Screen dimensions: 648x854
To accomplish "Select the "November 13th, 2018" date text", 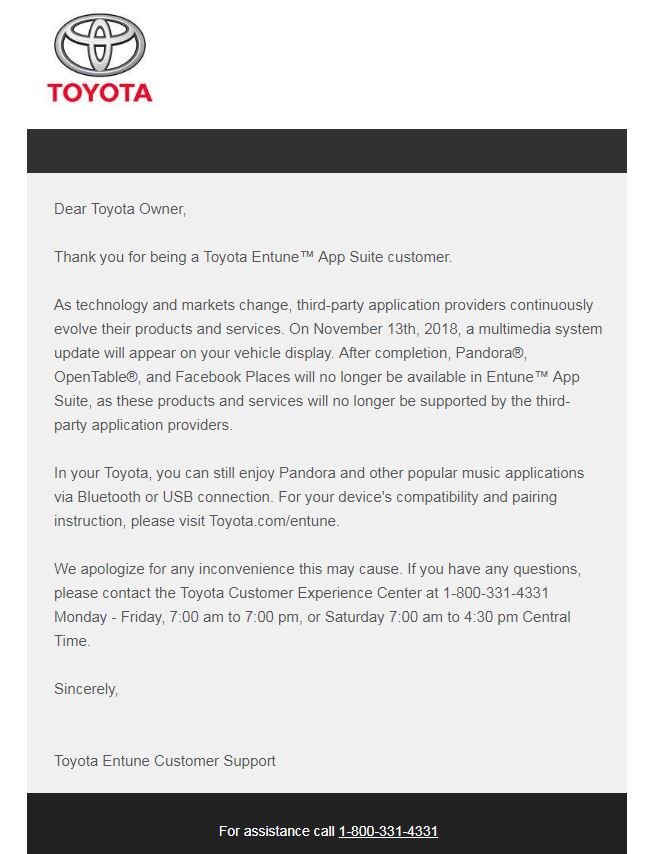I will [386, 329].
